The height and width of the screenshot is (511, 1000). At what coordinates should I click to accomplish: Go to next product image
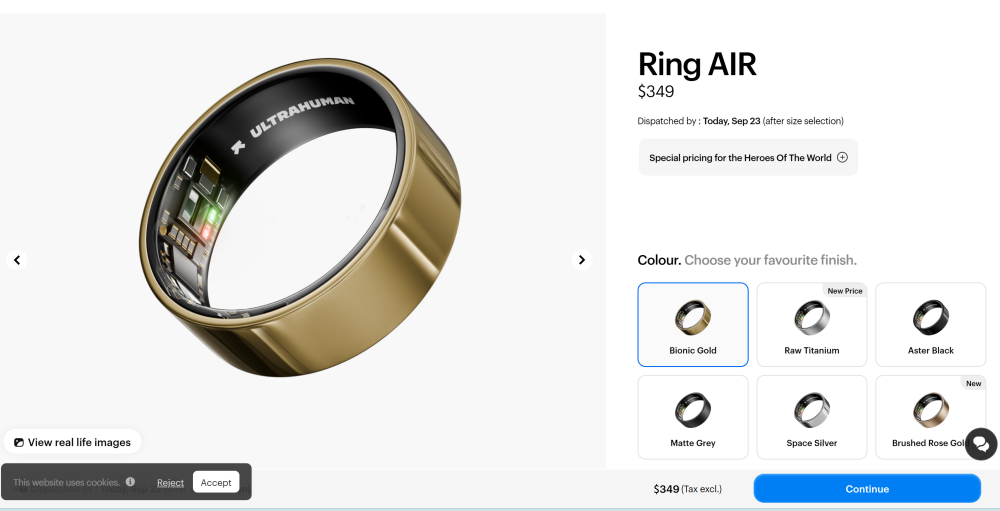coord(582,260)
